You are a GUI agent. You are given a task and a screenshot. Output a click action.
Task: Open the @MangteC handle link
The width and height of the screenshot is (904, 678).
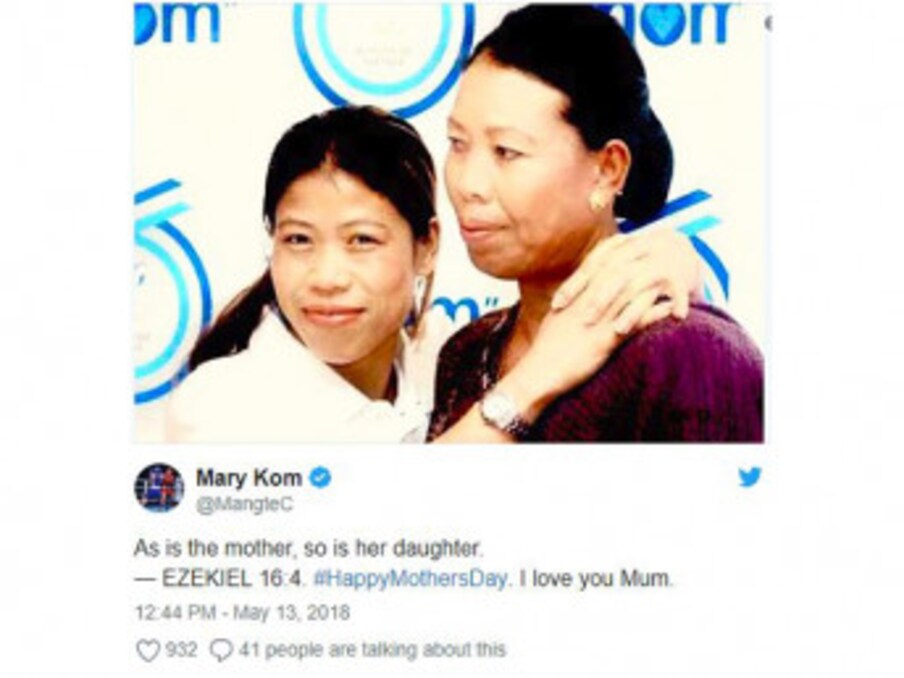point(245,505)
